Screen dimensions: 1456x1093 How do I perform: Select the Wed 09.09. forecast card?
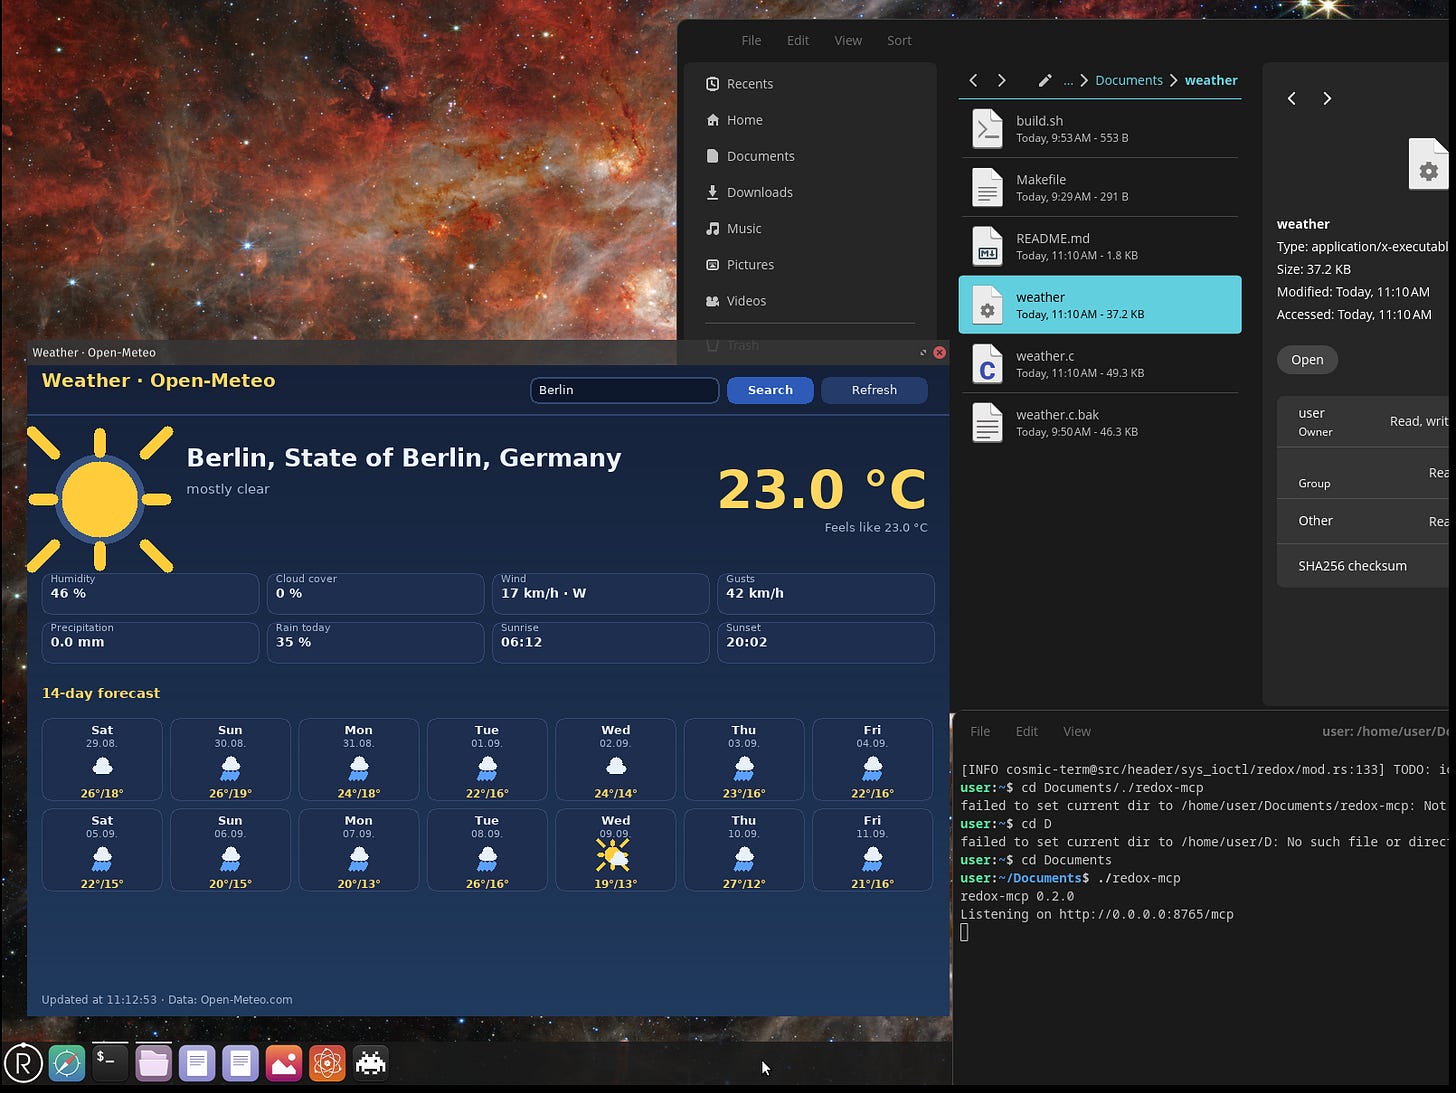click(616, 850)
